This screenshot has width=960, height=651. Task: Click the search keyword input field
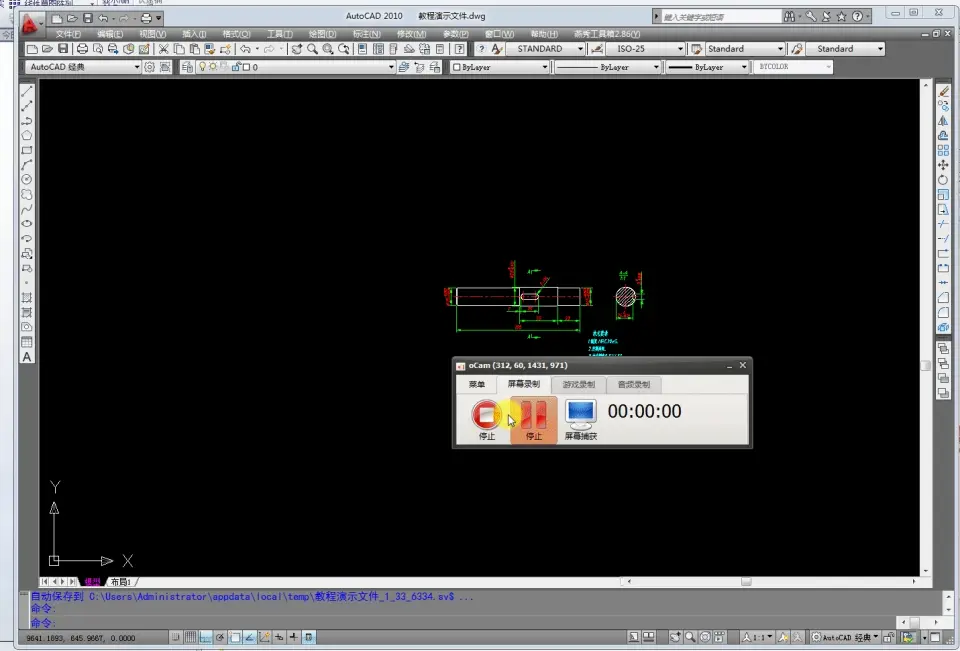720,17
